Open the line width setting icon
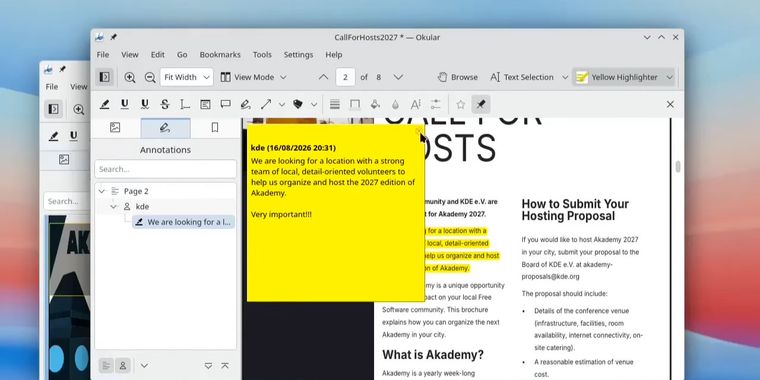Viewport: 760px width, 380px height. (x=334, y=104)
